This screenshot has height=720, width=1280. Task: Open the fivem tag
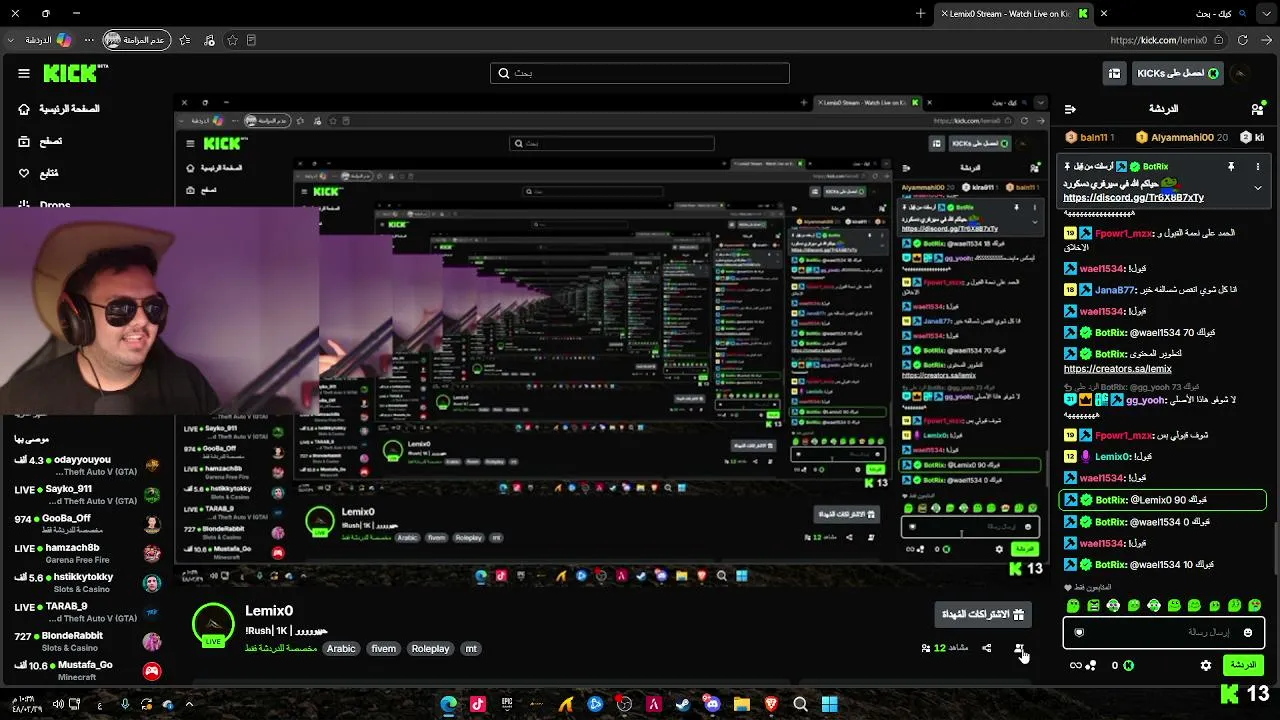[x=384, y=648]
